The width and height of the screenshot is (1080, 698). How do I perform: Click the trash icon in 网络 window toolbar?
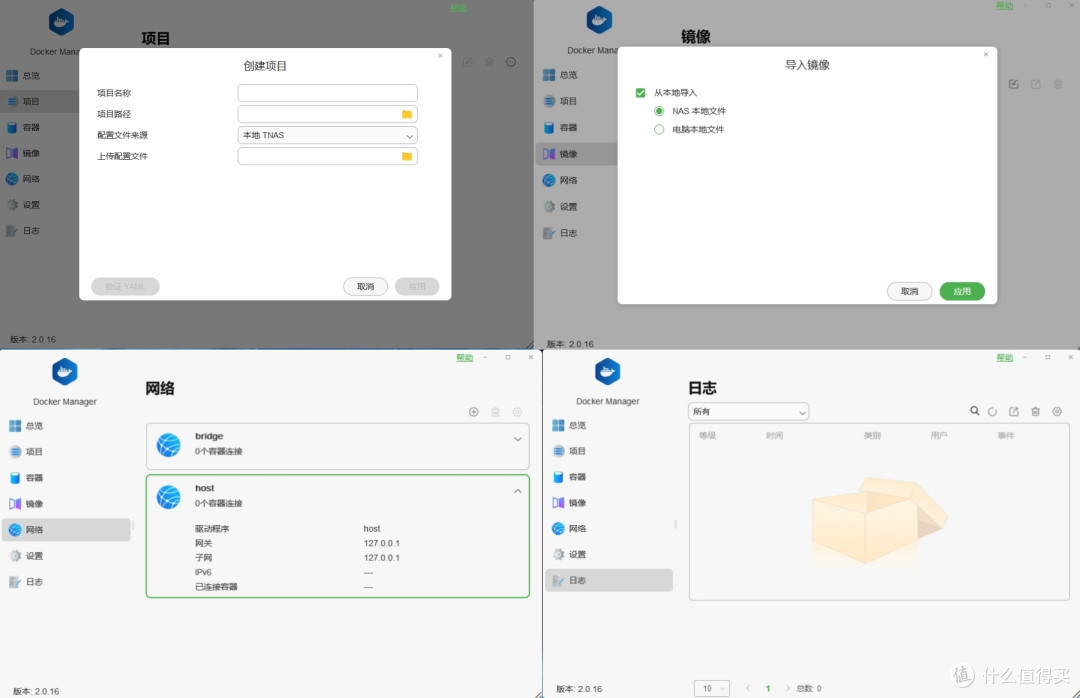tap(495, 412)
